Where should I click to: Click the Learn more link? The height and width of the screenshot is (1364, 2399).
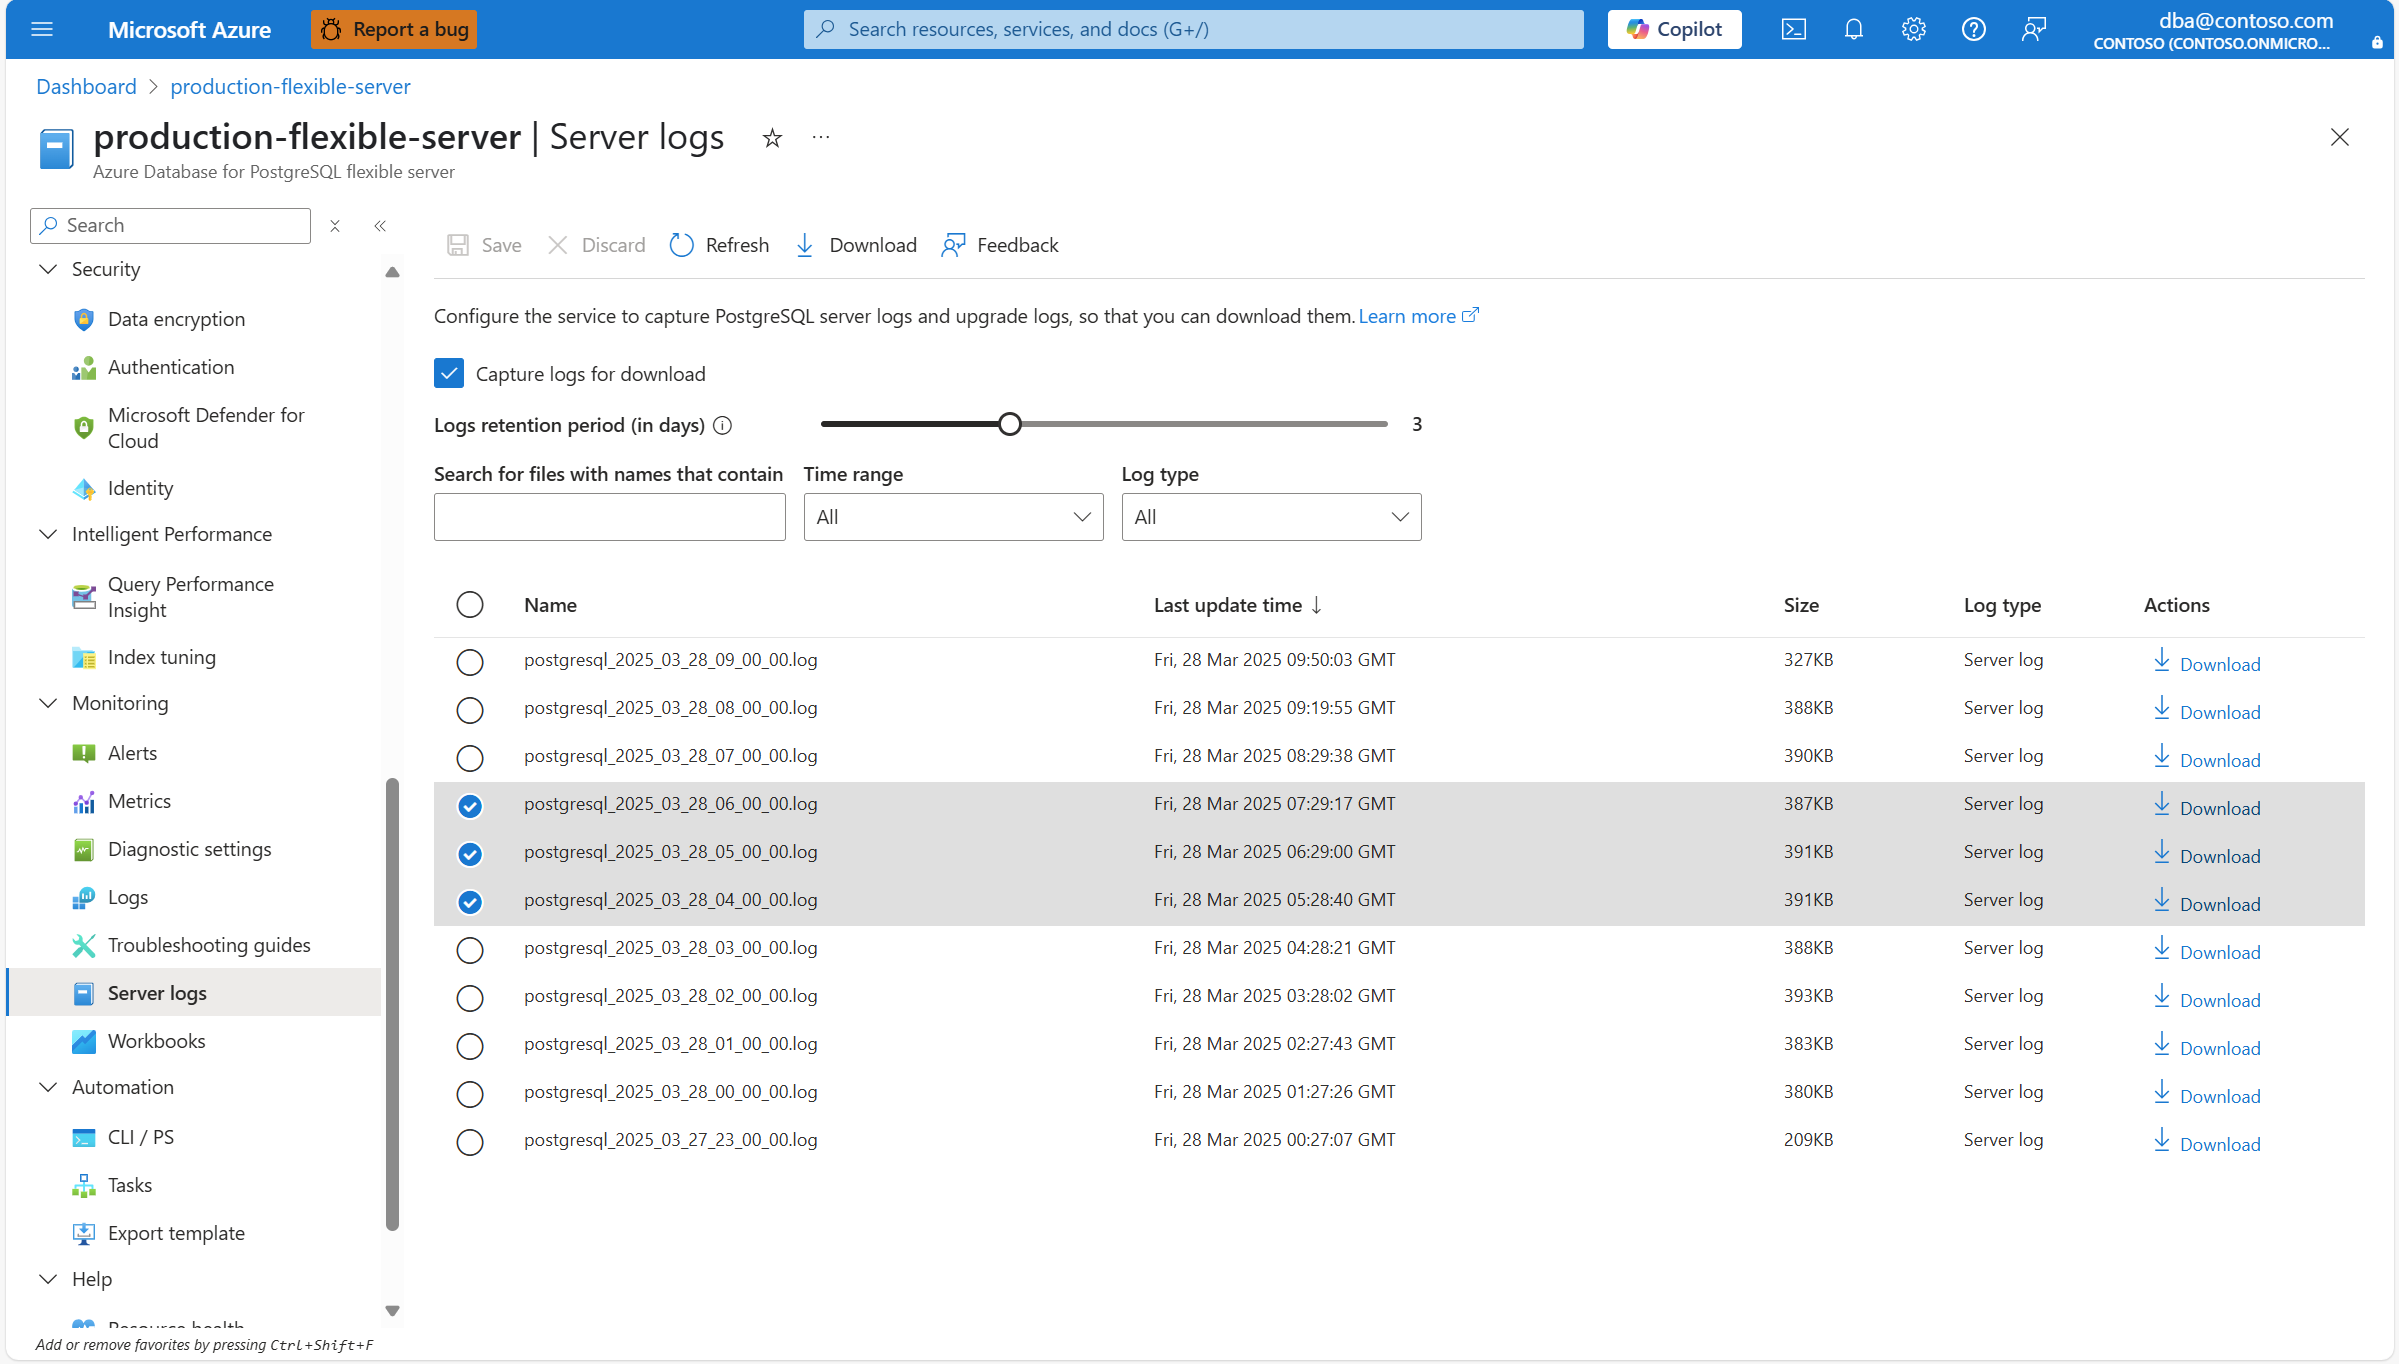click(x=1407, y=316)
